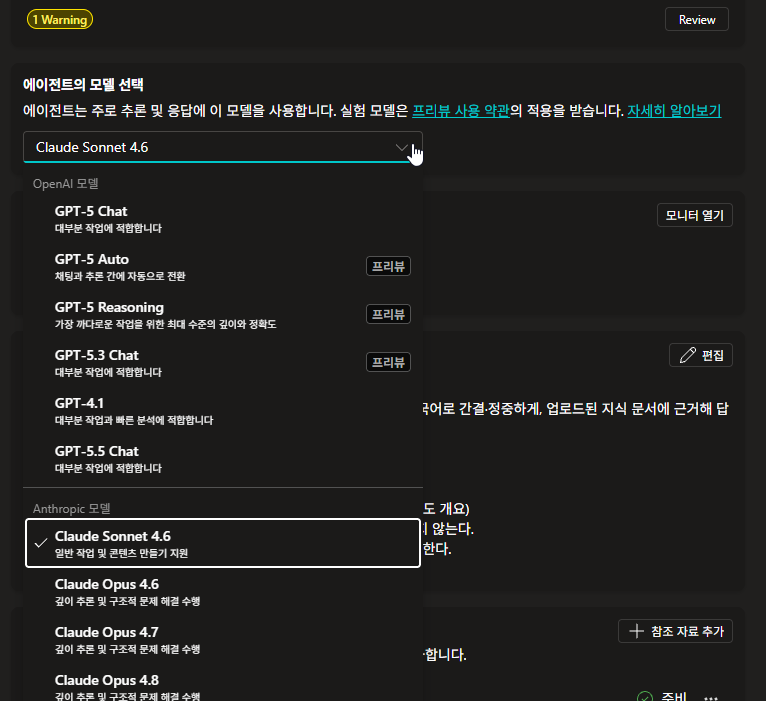Click the 일반 작업 및 콘텐츠 만들기 지원 text
The height and width of the screenshot is (701, 766).
click(121, 553)
